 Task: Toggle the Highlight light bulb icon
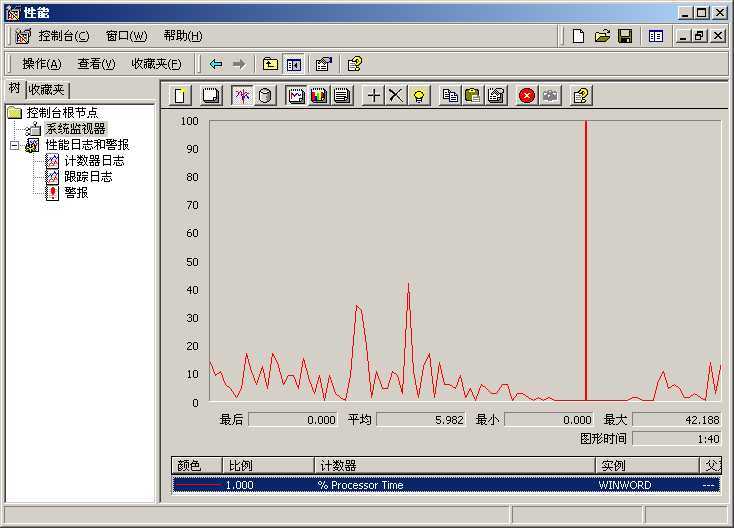pos(419,96)
